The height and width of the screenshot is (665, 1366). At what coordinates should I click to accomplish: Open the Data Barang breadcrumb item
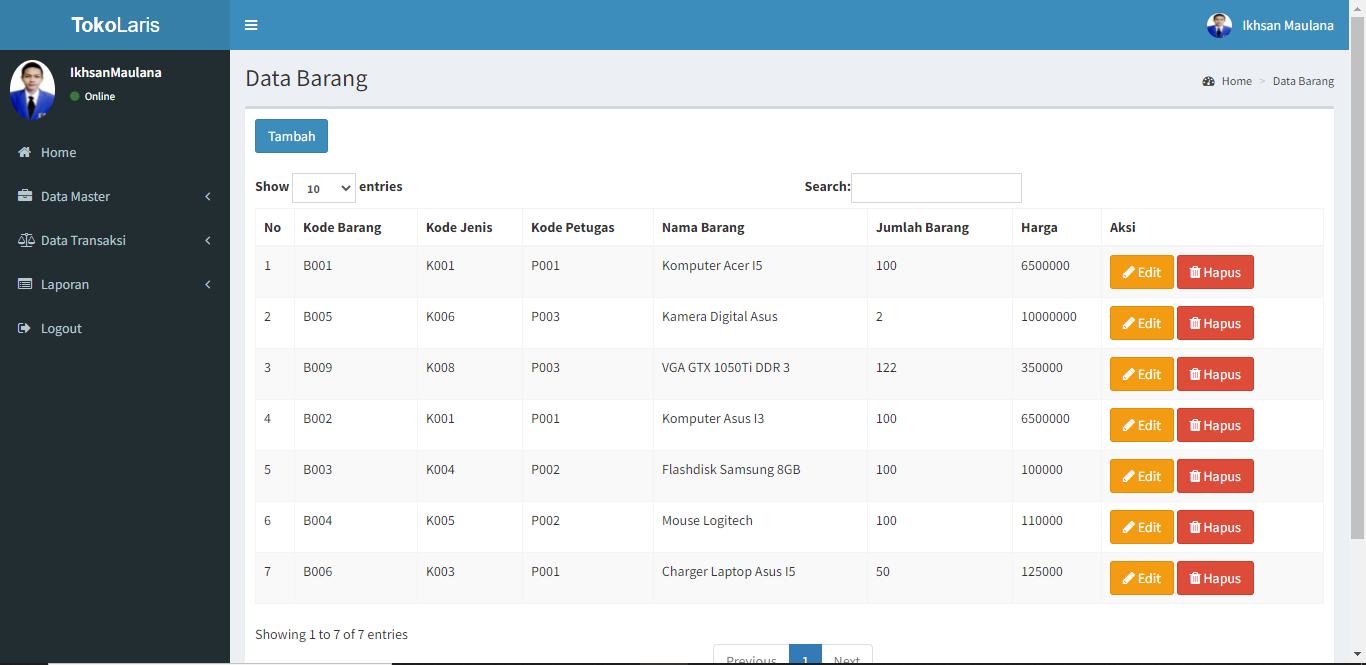[x=1303, y=81]
